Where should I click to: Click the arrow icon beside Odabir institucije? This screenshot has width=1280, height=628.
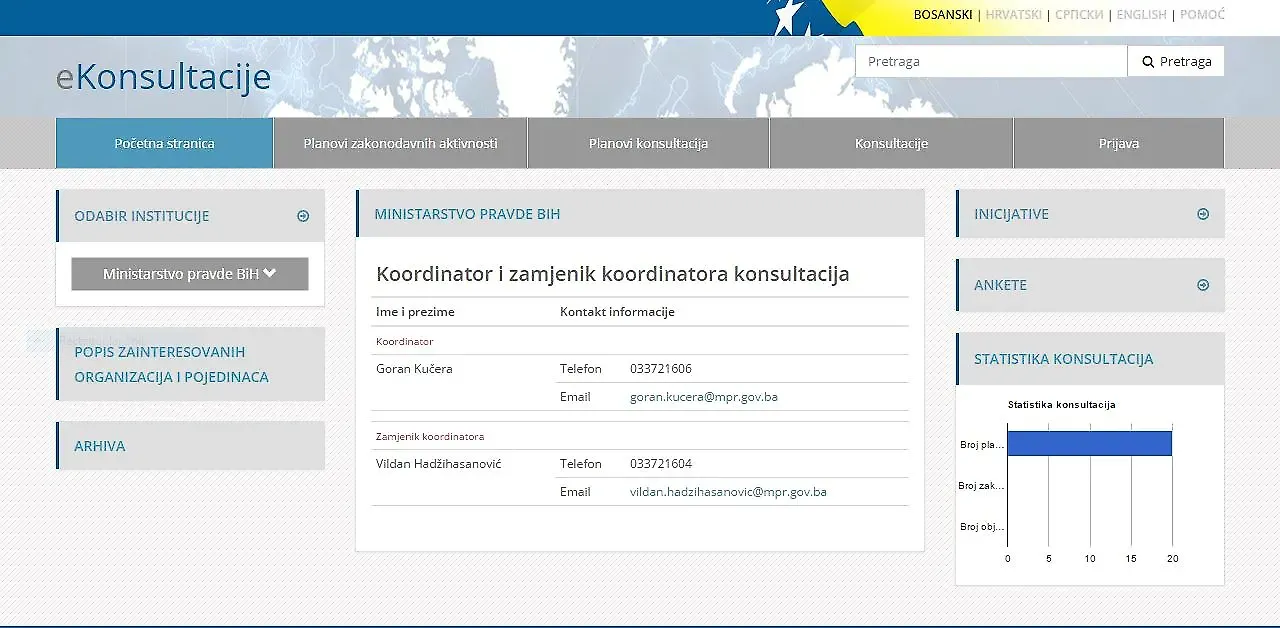point(303,216)
